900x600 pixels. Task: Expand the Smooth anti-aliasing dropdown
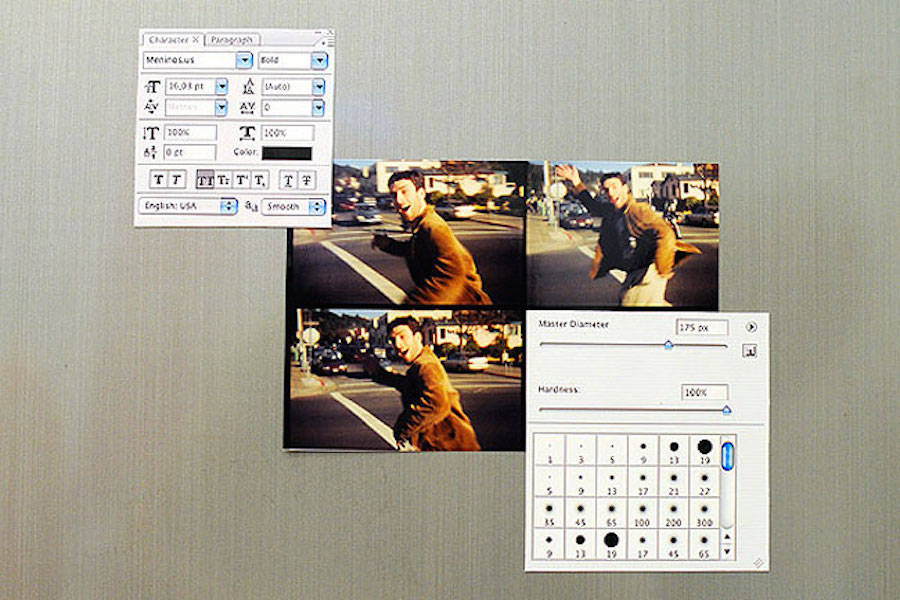pos(317,207)
